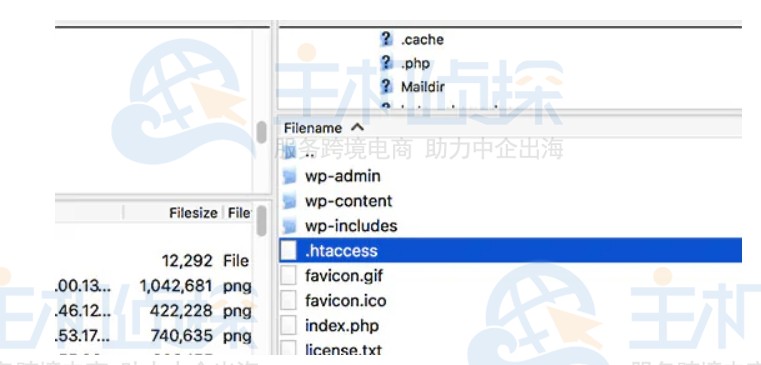Image resolution: width=761 pixels, height=365 pixels.
Task: Open the parent directory '..' entry
Action: click(x=310, y=153)
